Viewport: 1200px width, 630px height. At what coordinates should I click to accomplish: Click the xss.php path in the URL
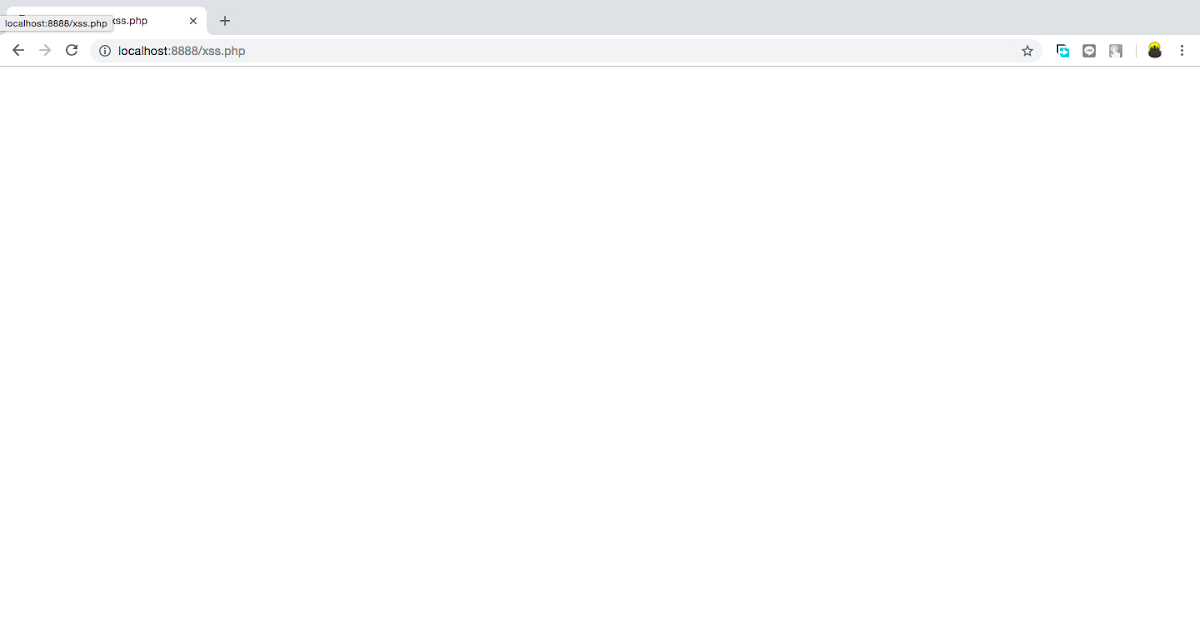[222, 51]
